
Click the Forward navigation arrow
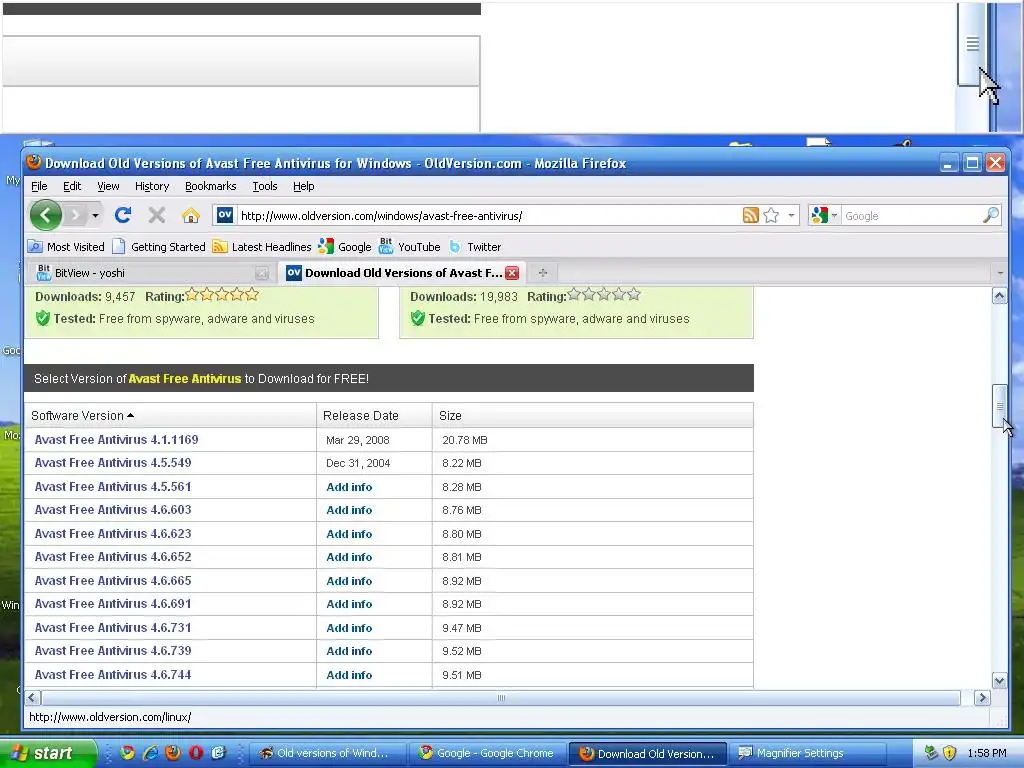[76, 215]
